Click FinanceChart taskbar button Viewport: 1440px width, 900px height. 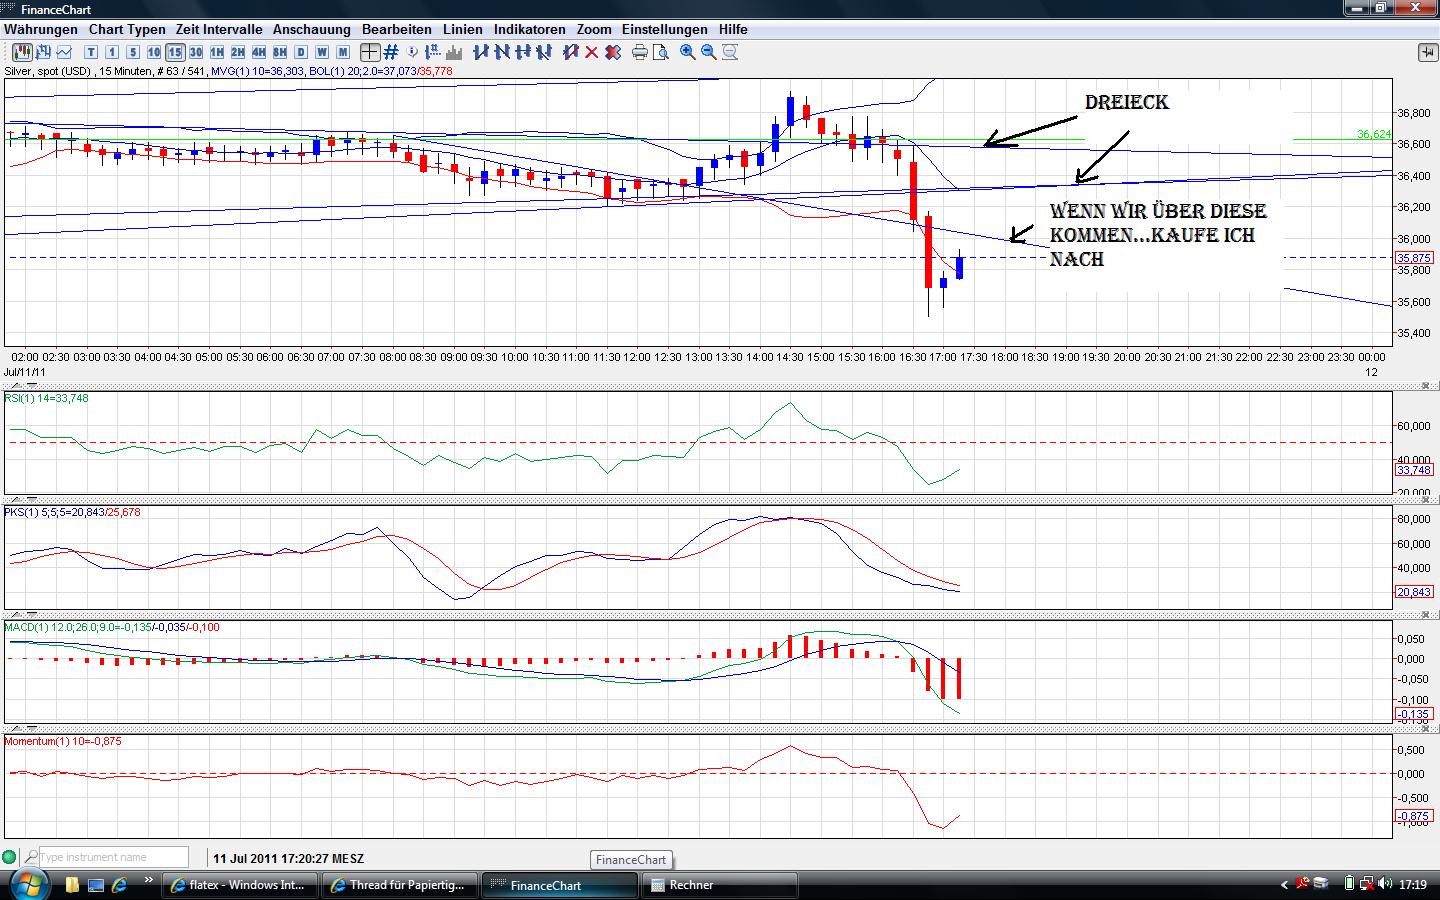pyautogui.click(x=561, y=885)
